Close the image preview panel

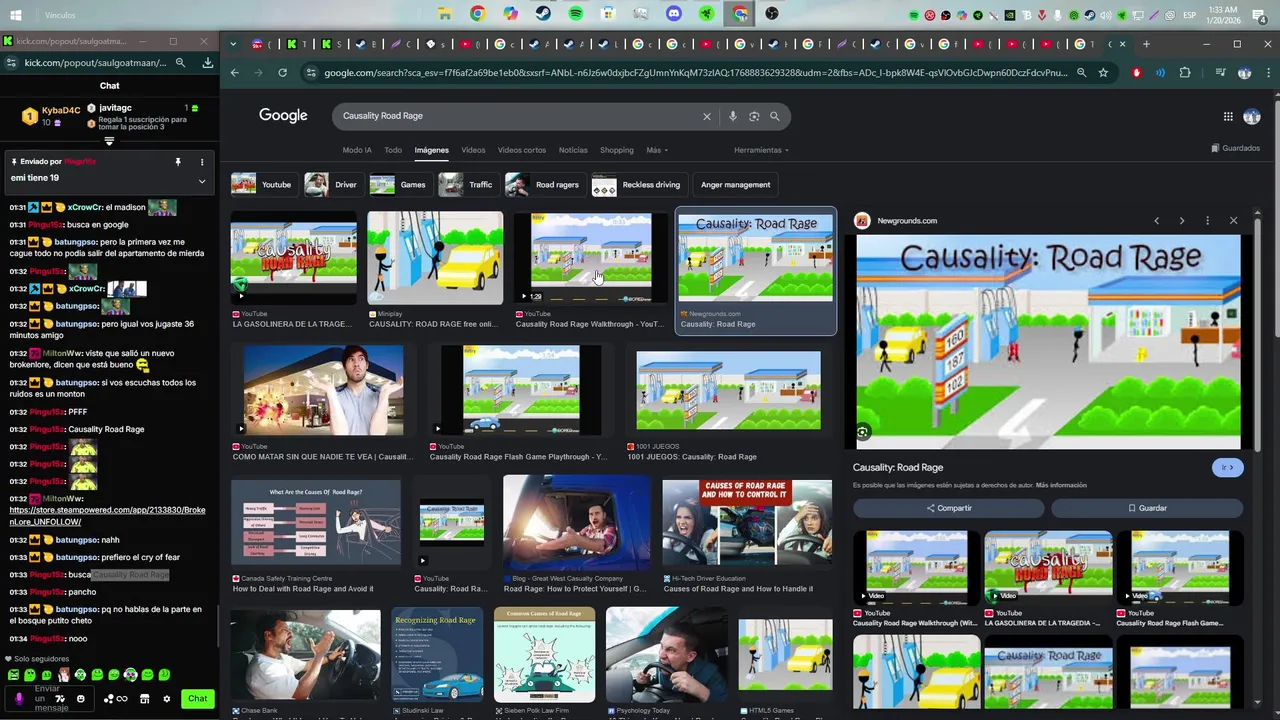(1233, 221)
